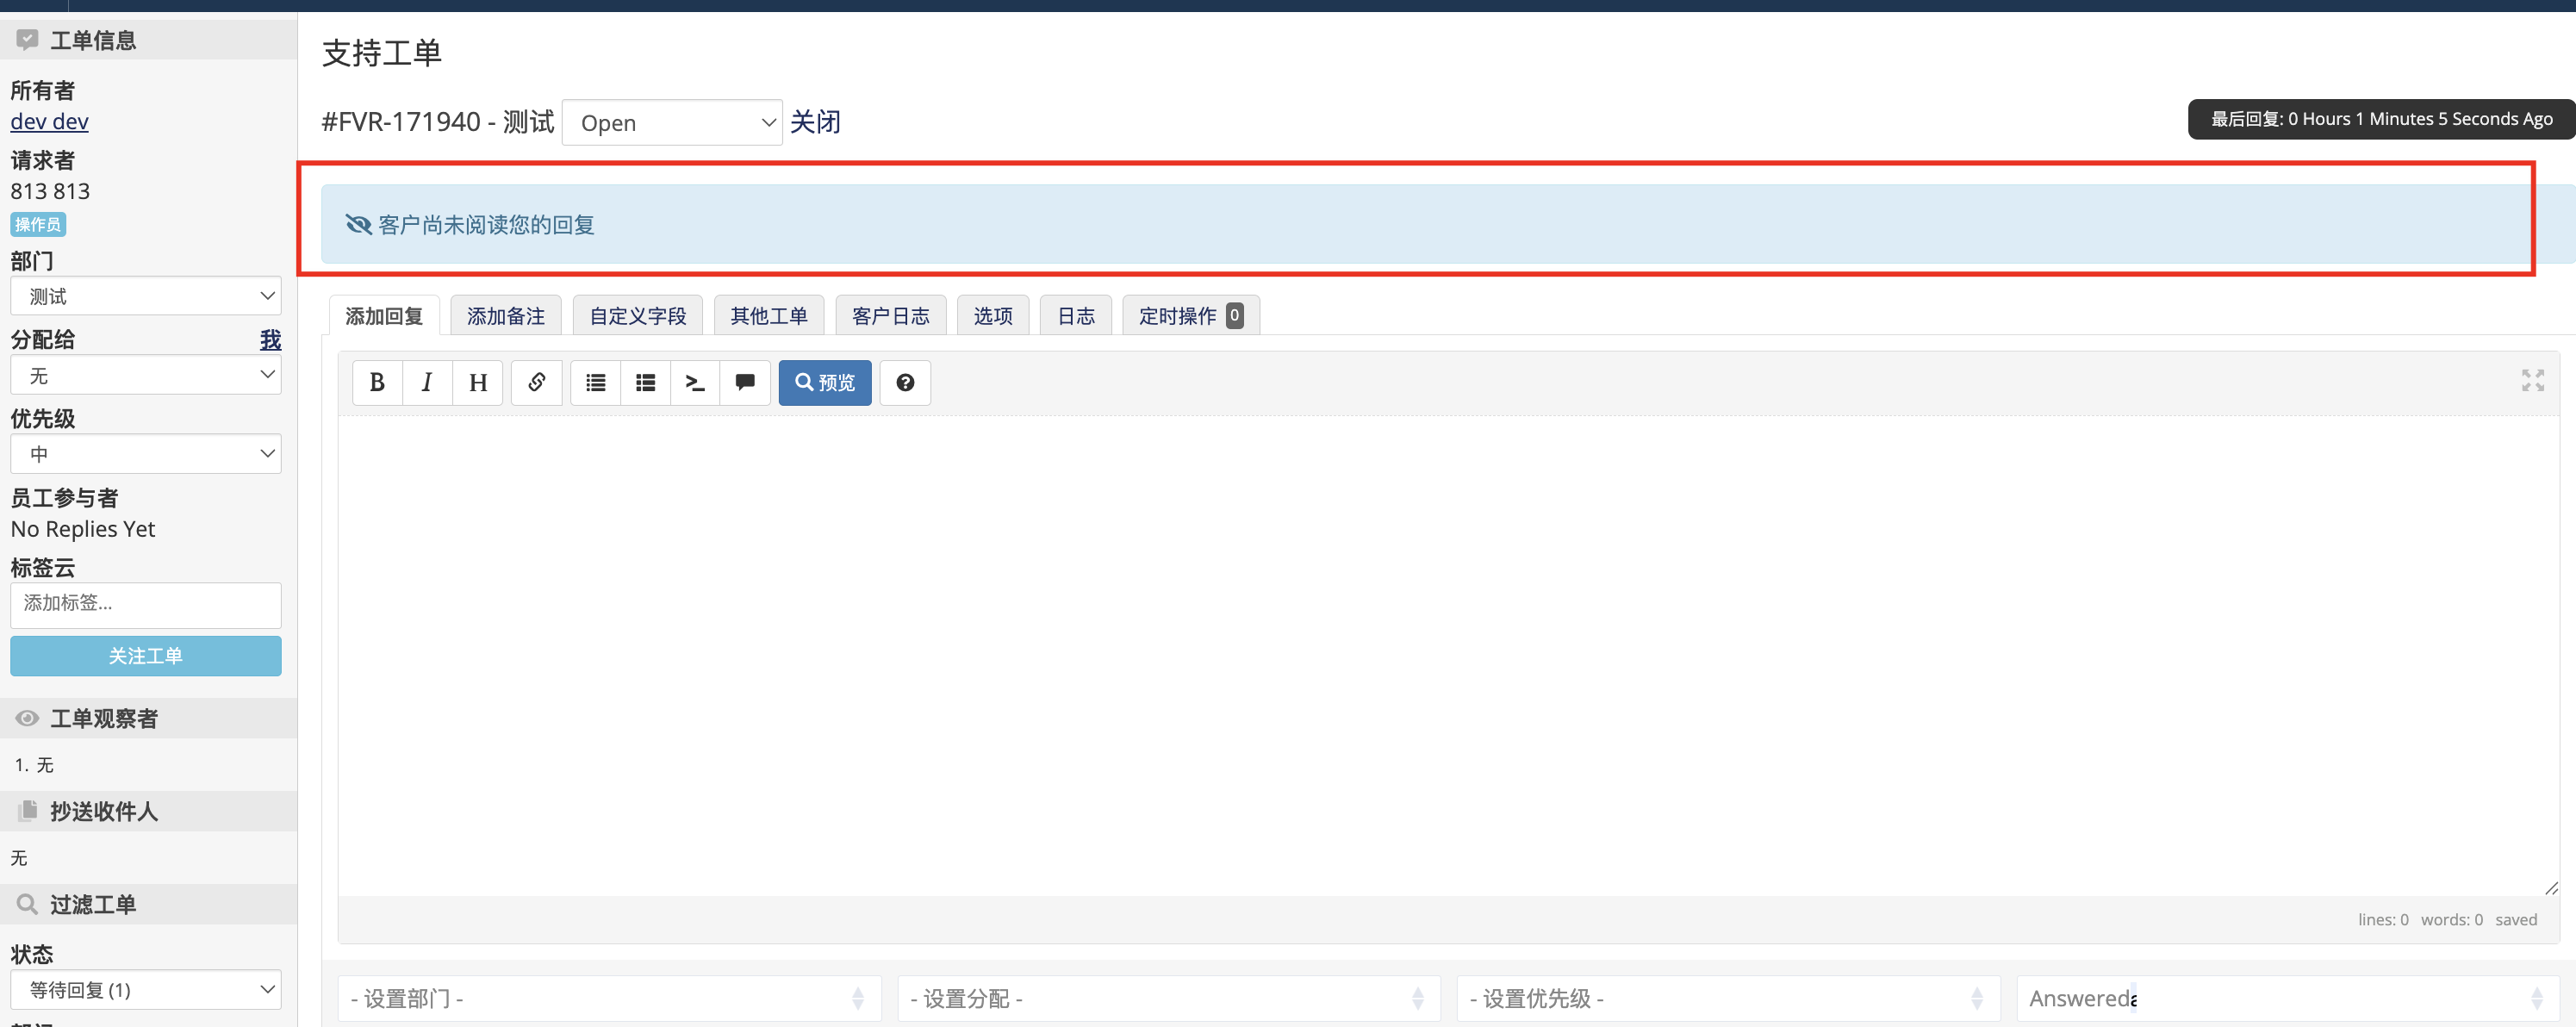Viewport: 2576px width, 1027px height.
Task: Click the blue 预览 preview button
Action: 825,383
